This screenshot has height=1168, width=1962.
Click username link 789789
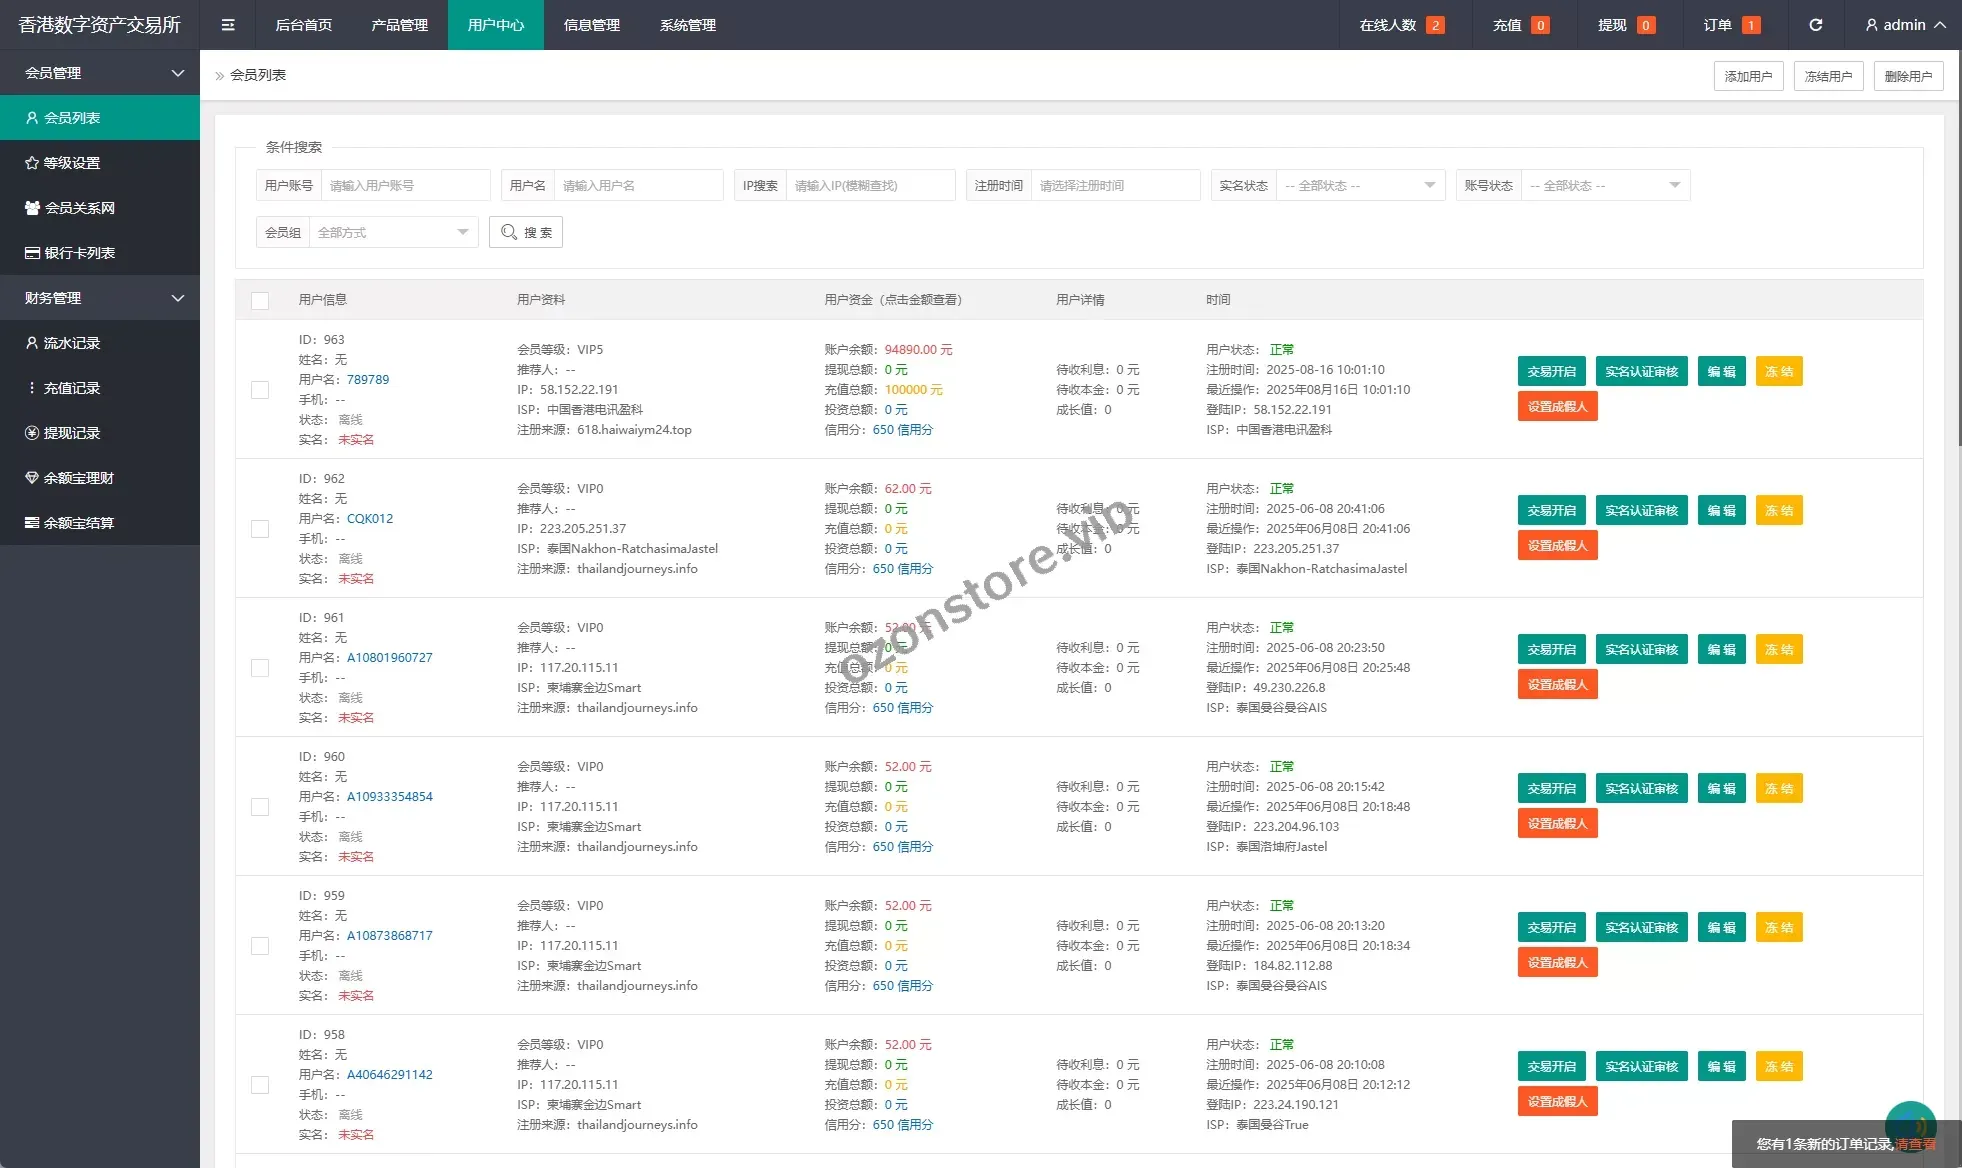(368, 380)
